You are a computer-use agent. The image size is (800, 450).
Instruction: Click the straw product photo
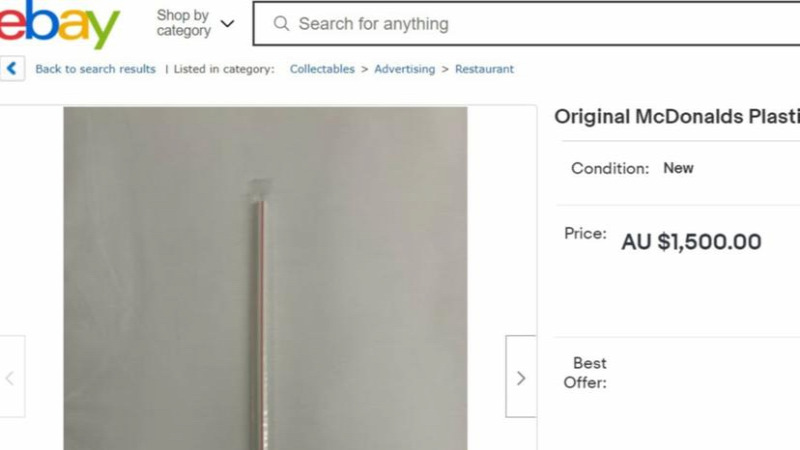click(x=265, y=278)
